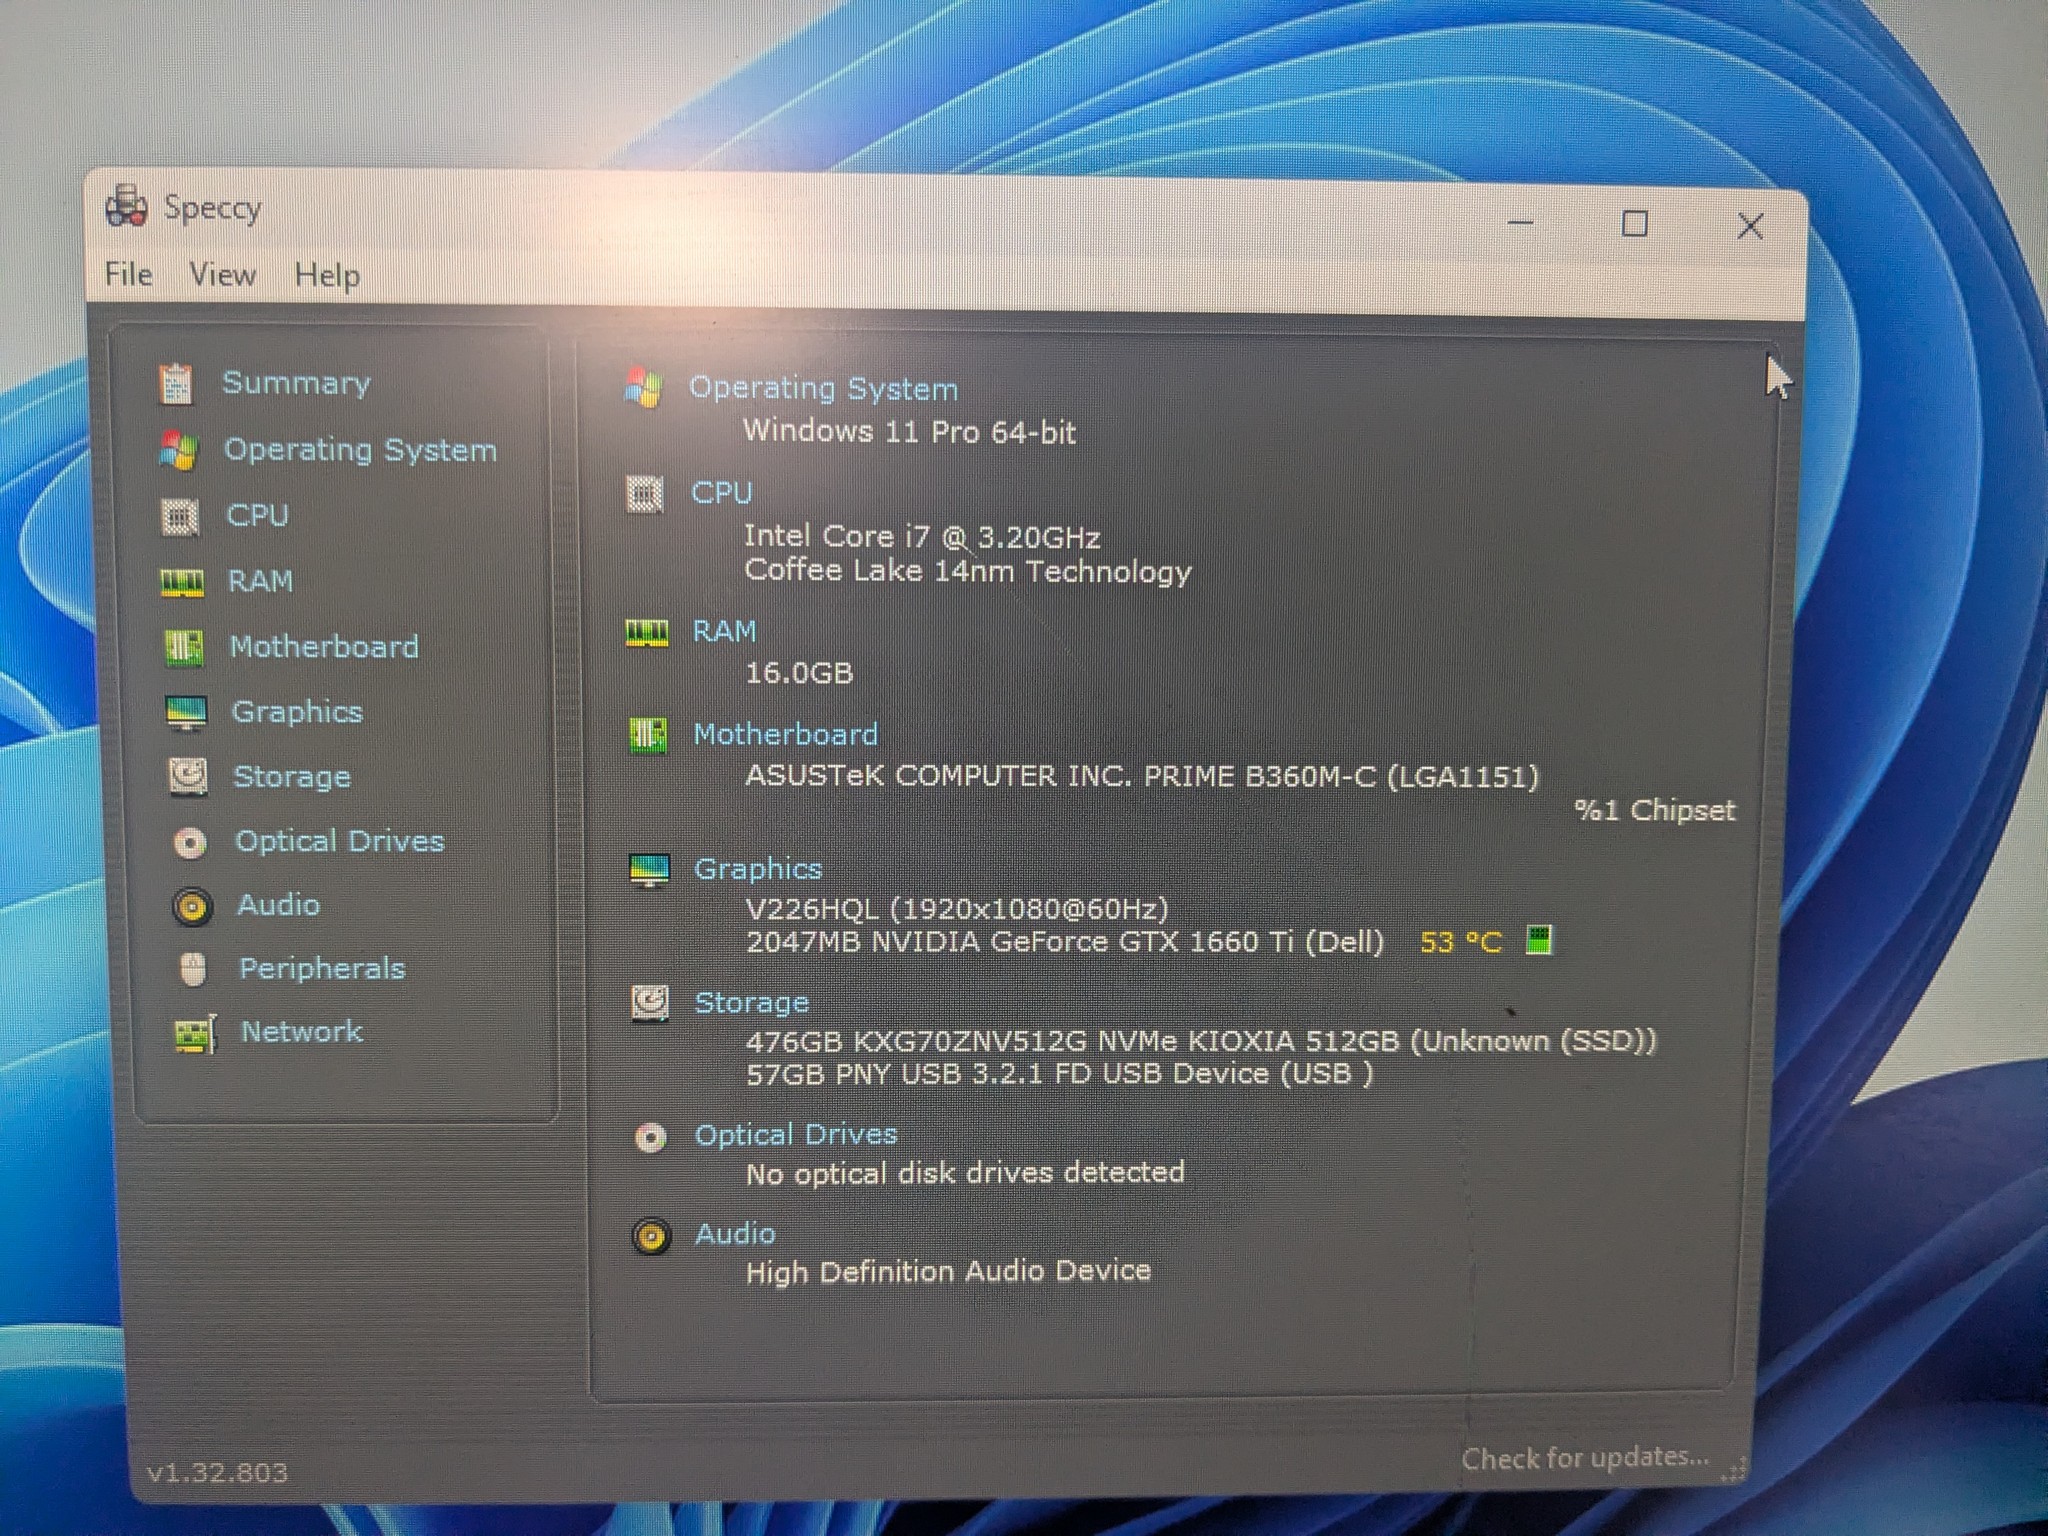This screenshot has width=2048, height=1536.
Task: Click the Operating System flag icon in sidebar
Action: 179,451
